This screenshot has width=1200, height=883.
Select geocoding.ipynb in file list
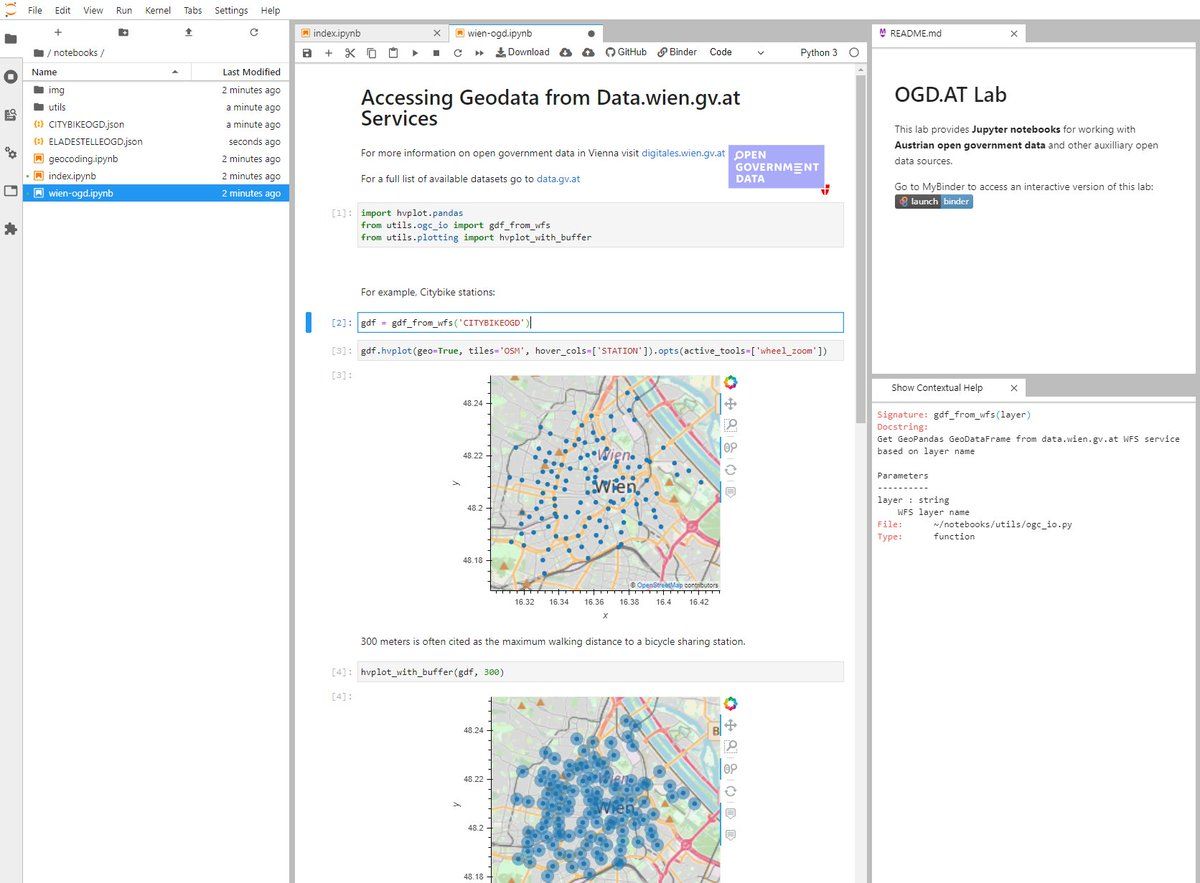pyautogui.click(x=156, y=159)
